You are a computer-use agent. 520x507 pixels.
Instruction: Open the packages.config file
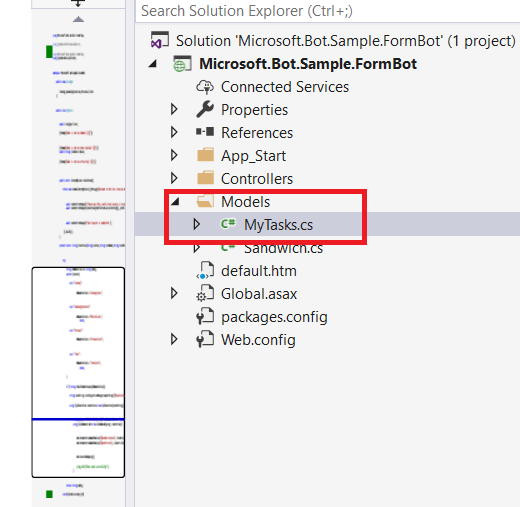point(274,317)
